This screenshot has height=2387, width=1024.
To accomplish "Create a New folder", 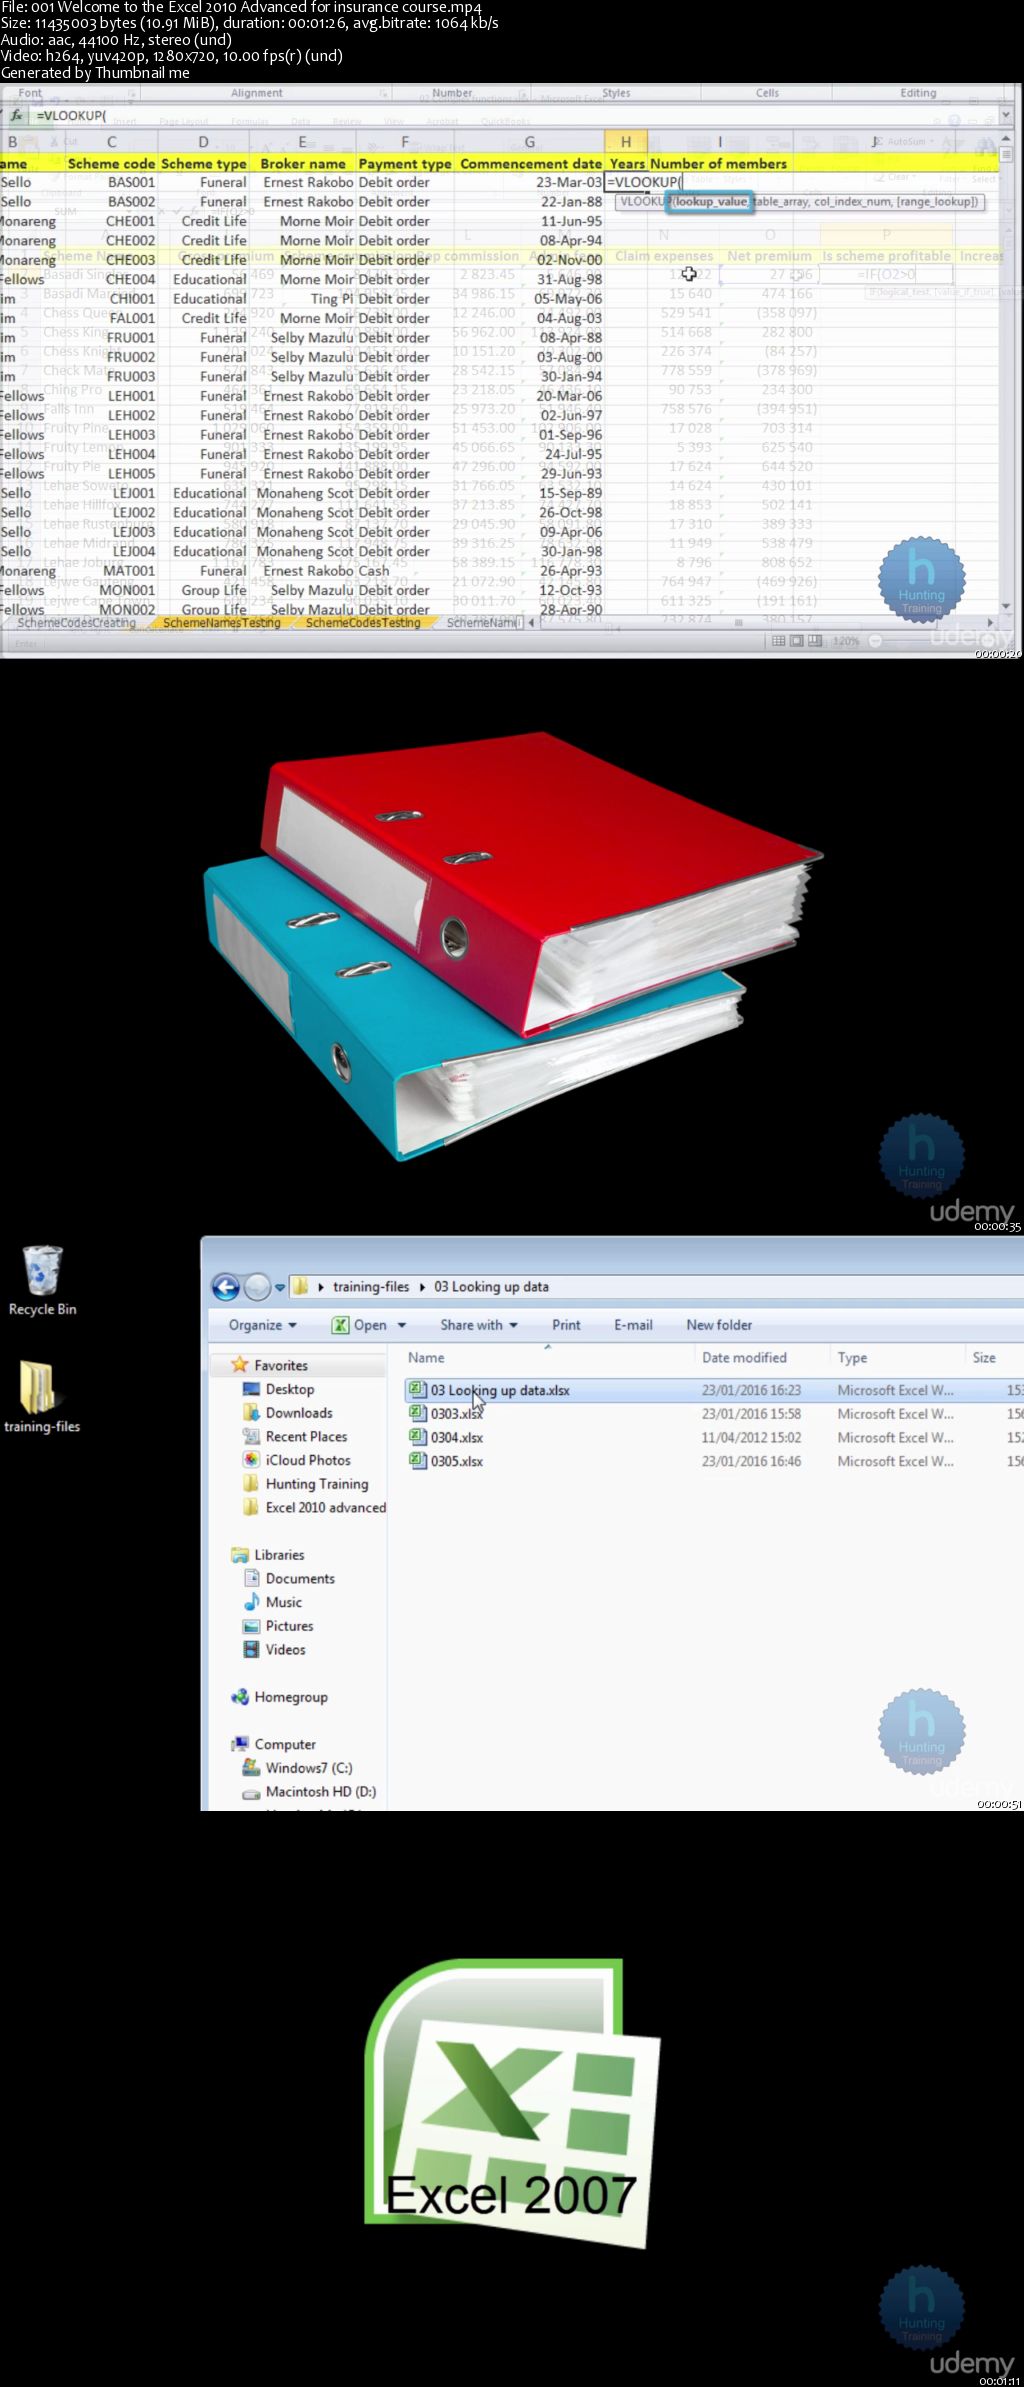I will (x=719, y=1325).
